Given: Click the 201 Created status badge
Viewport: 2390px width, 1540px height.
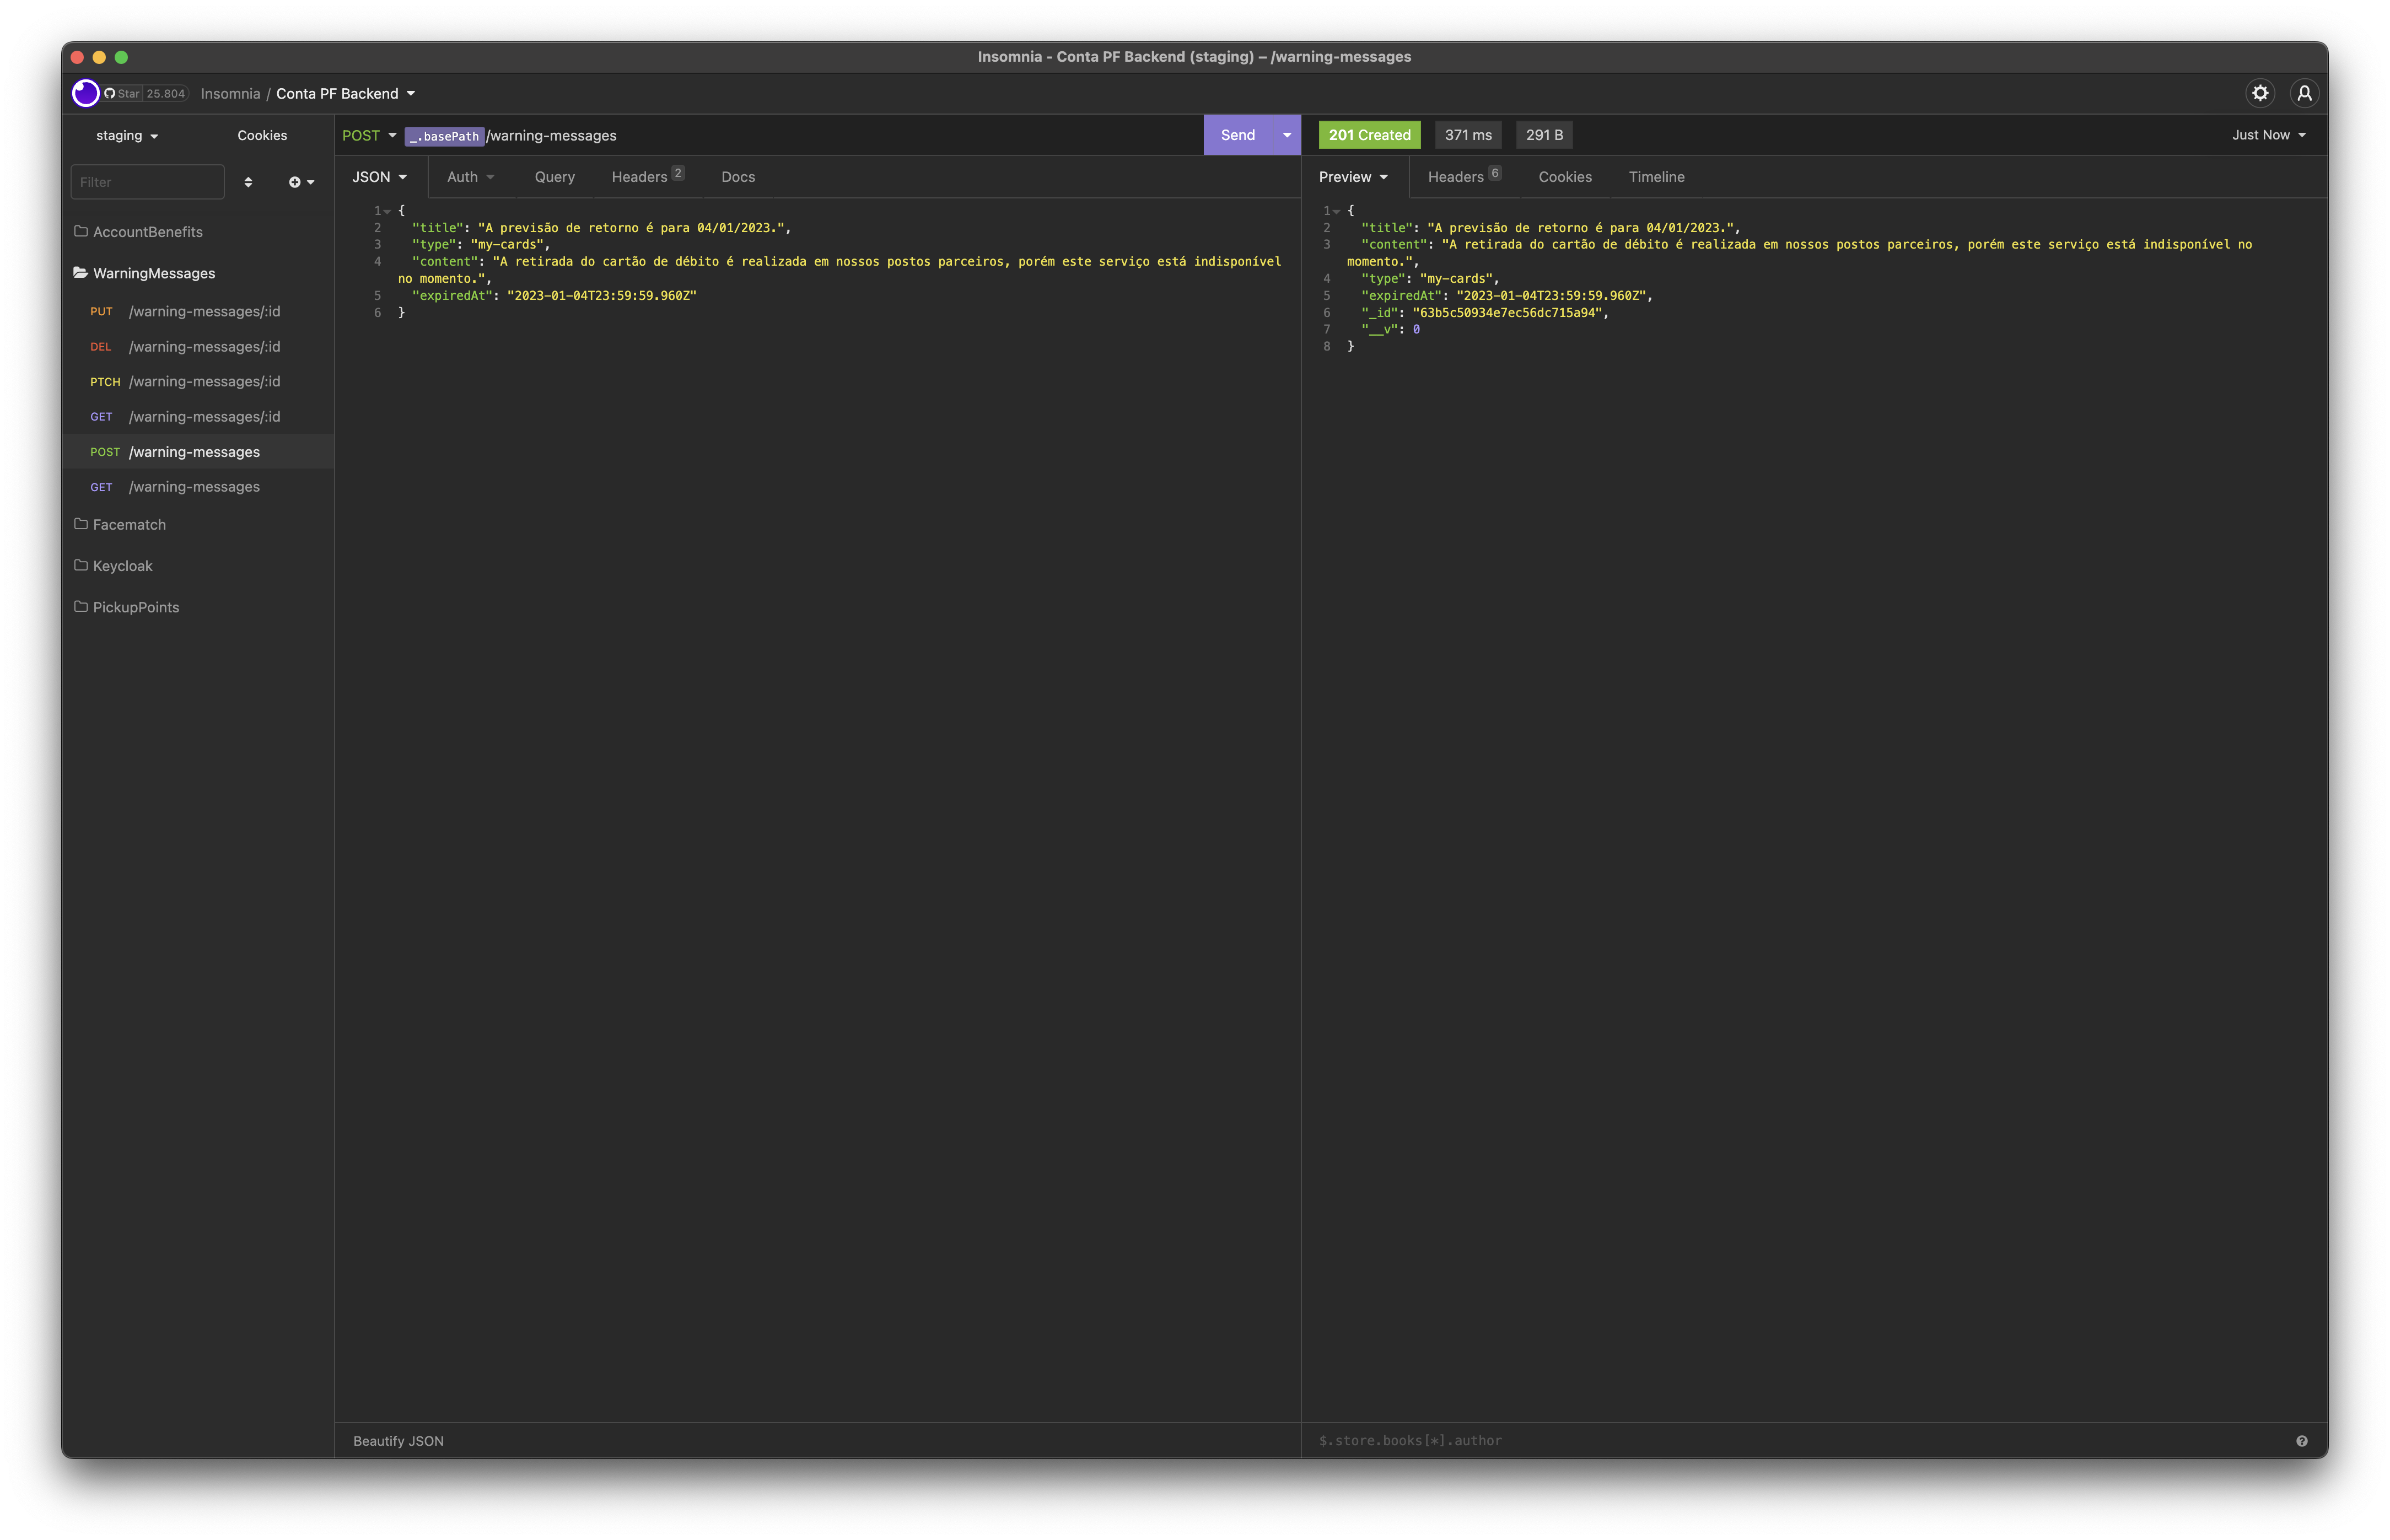Looking at the screenshot, I should (1369, 135).
